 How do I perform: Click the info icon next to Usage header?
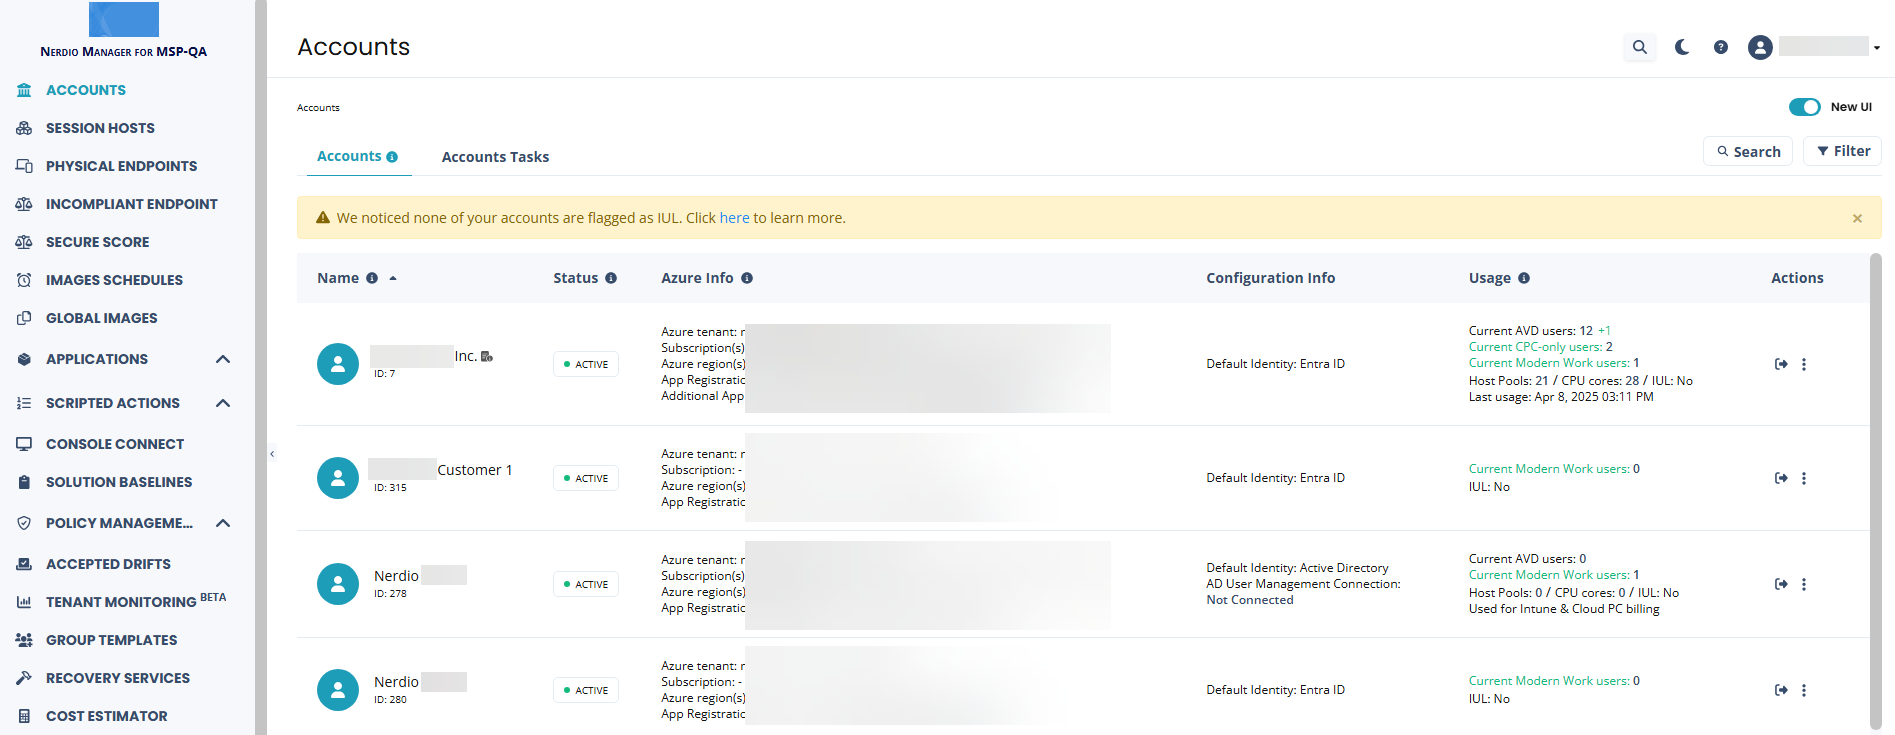point(1524,278)
